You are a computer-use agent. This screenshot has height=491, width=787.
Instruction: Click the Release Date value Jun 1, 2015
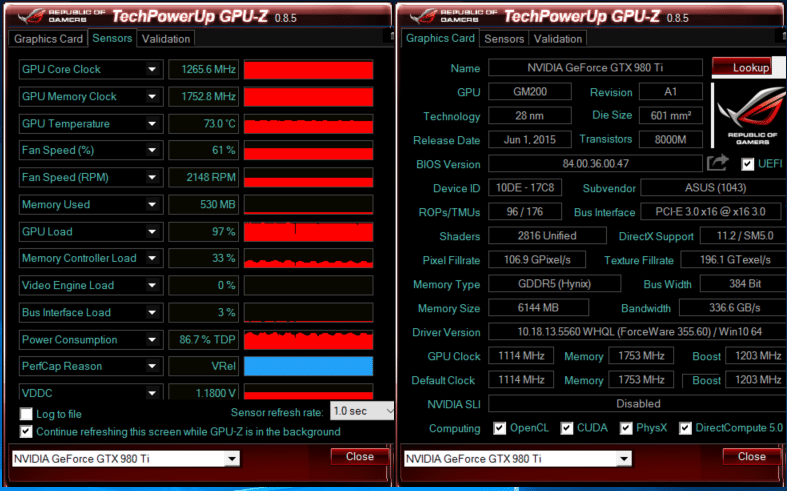point(530,139)
